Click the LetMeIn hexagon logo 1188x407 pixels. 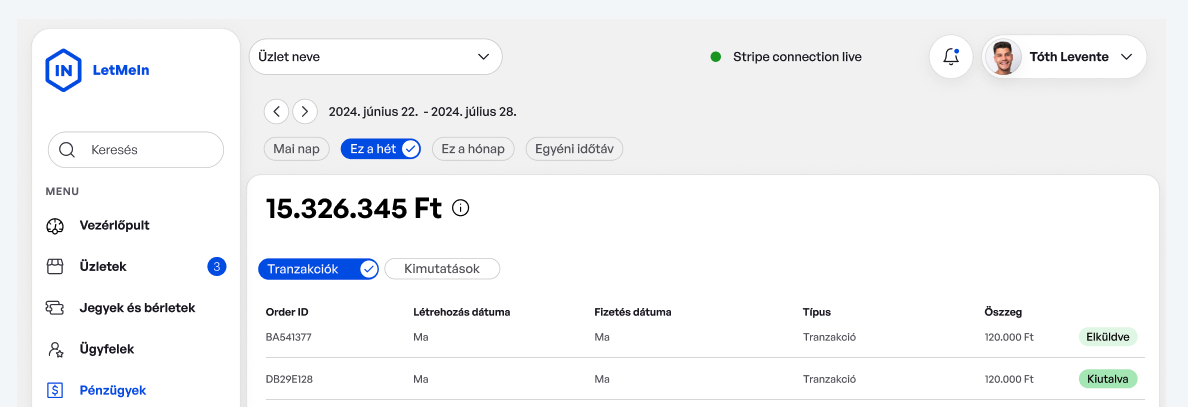64,70
